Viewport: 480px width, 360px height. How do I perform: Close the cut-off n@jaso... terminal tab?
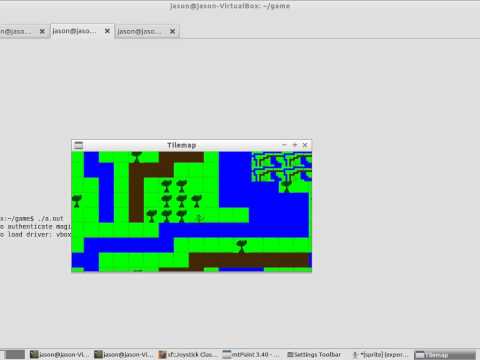pyautogui.click(x=42, y=31)
